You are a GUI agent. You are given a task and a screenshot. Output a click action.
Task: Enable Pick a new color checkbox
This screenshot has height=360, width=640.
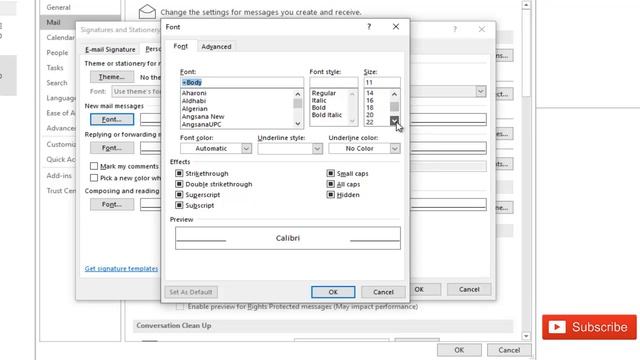pos(94,178)
